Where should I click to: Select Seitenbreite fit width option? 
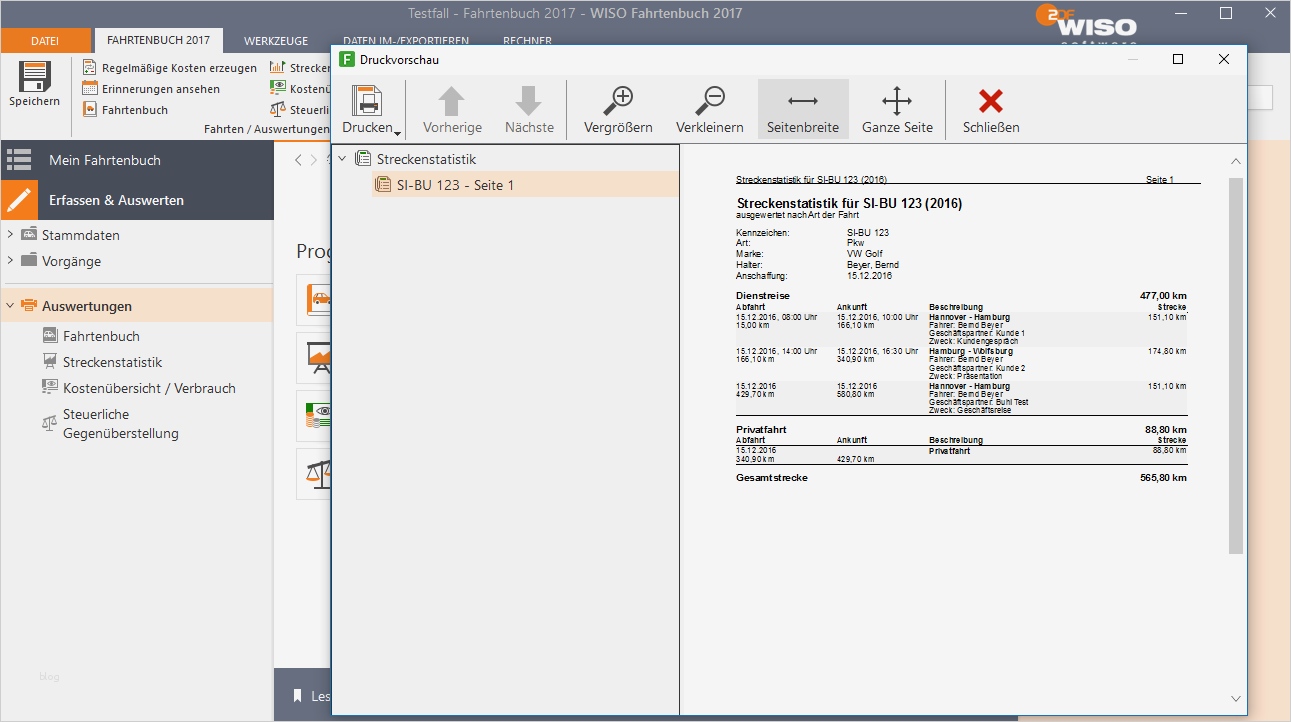(x=803, y=109)
